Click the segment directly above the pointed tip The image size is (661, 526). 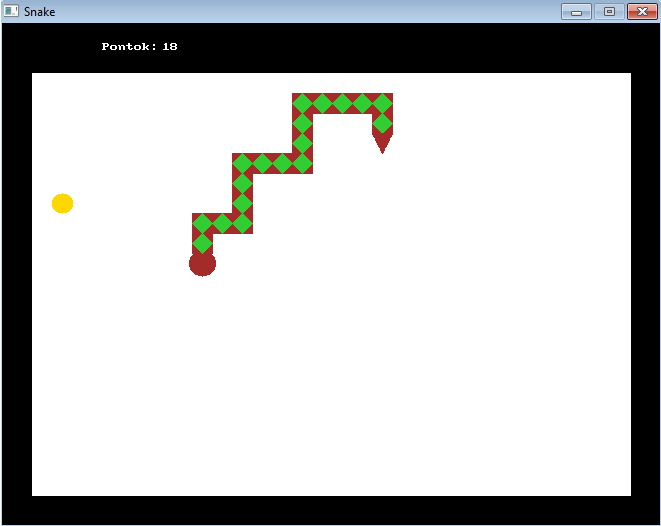tap(382, 123)
